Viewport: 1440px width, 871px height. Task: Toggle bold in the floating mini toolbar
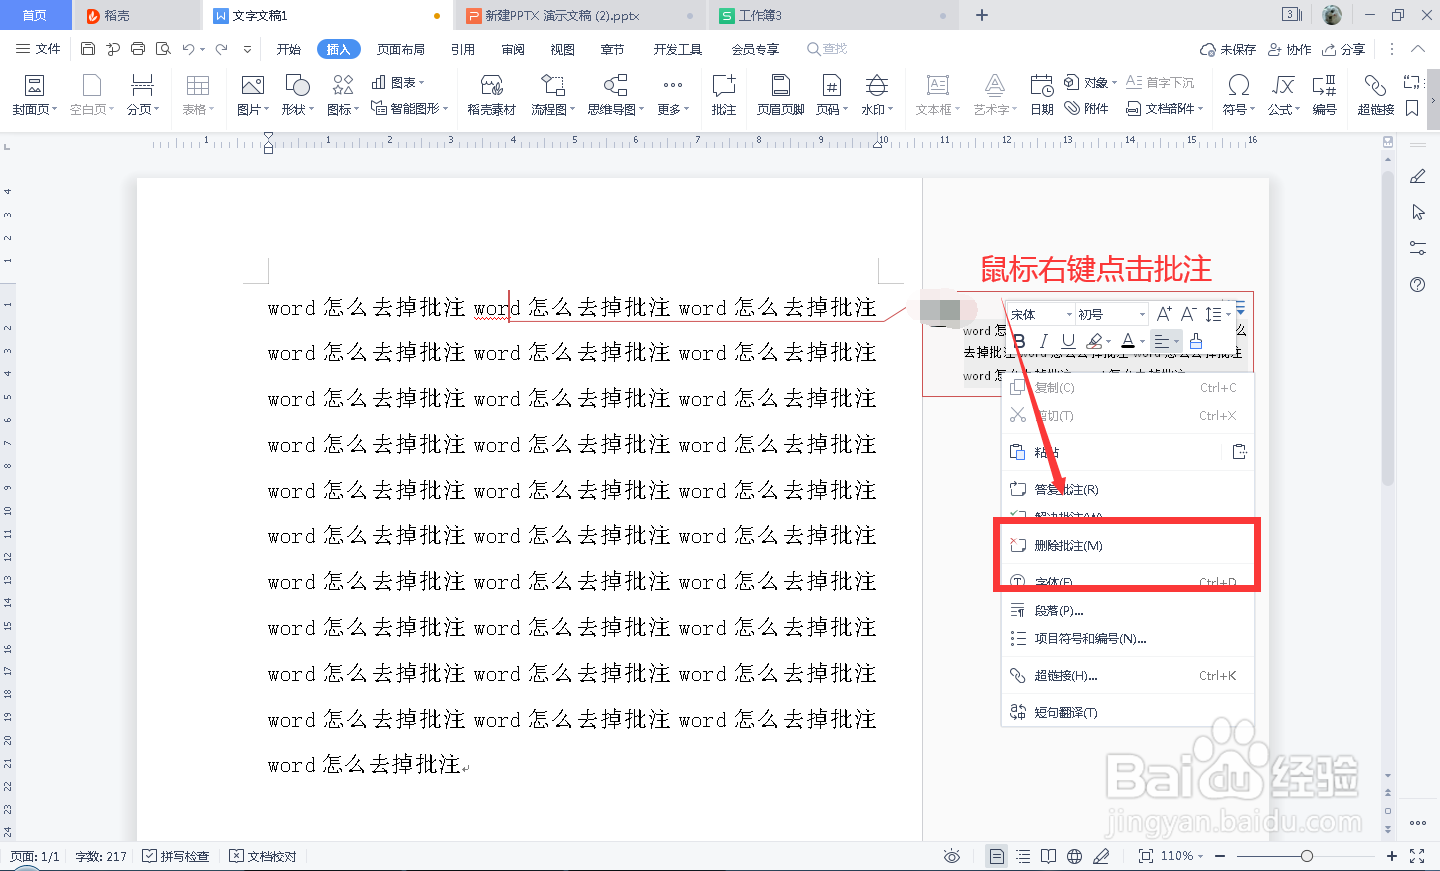(1018, 341)
